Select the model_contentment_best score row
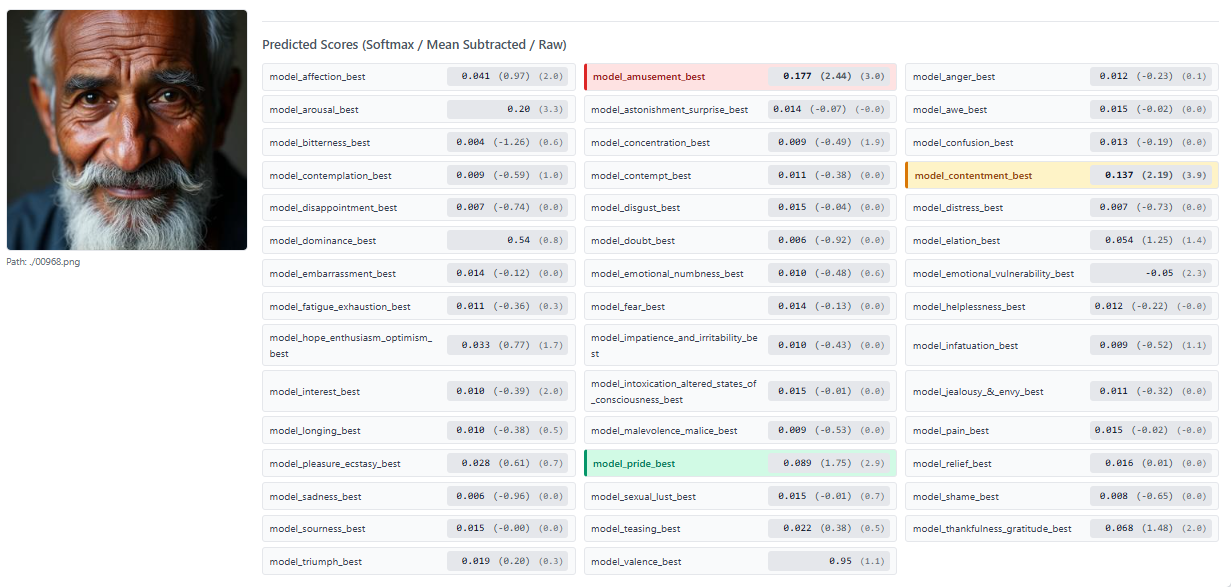 point(1061,175)
